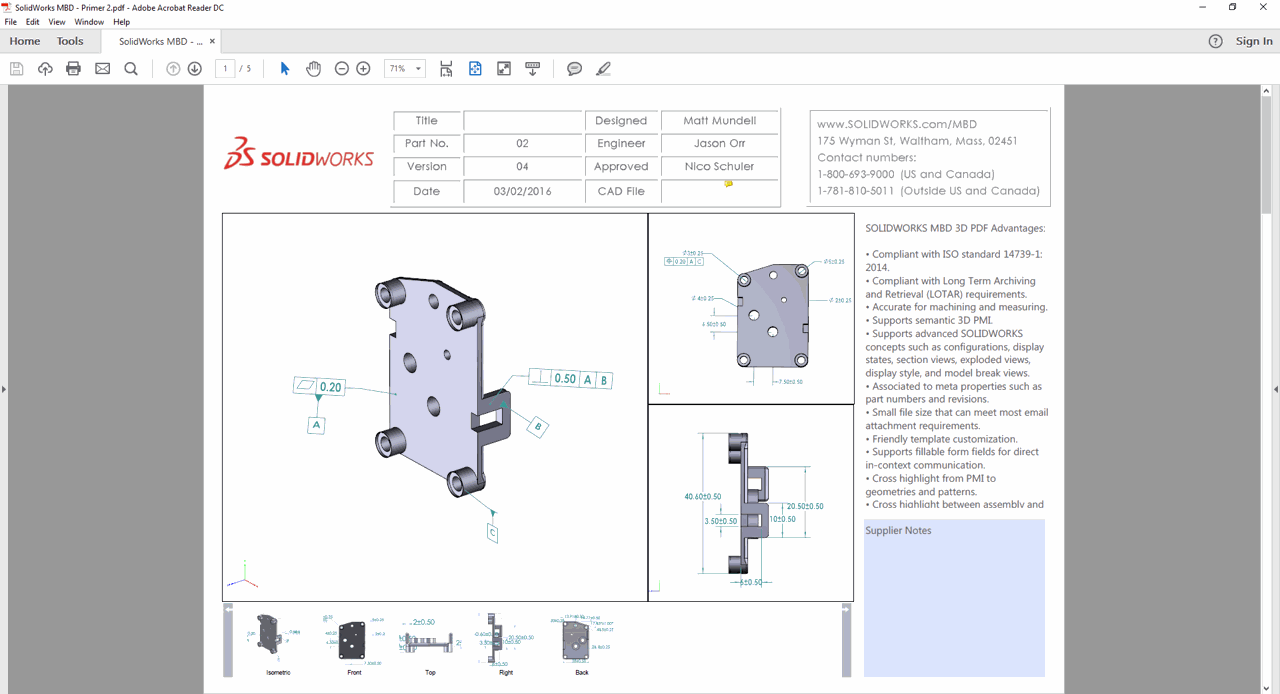Select the Front view thumbnail
1280x694 pixels.
click(354, 643)
